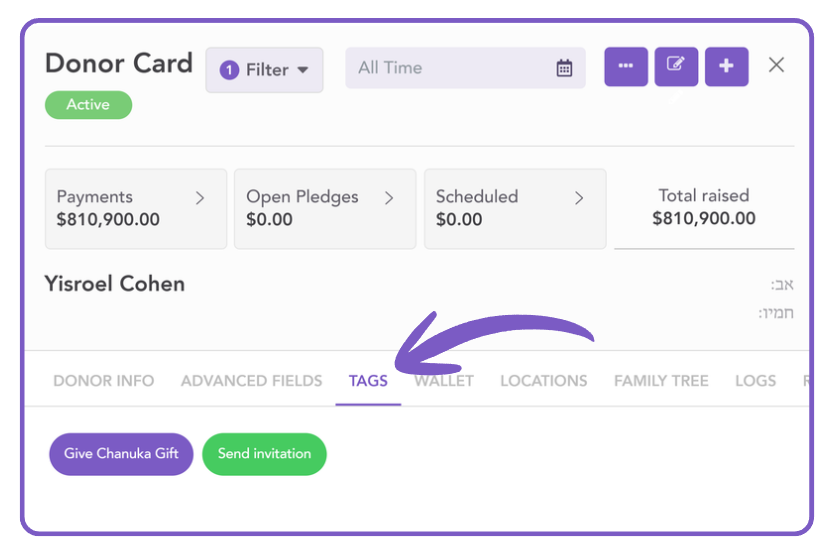Click the edit donor pencil icon
The height and width of the screenshot is (548, 831).
click(676, 66)
